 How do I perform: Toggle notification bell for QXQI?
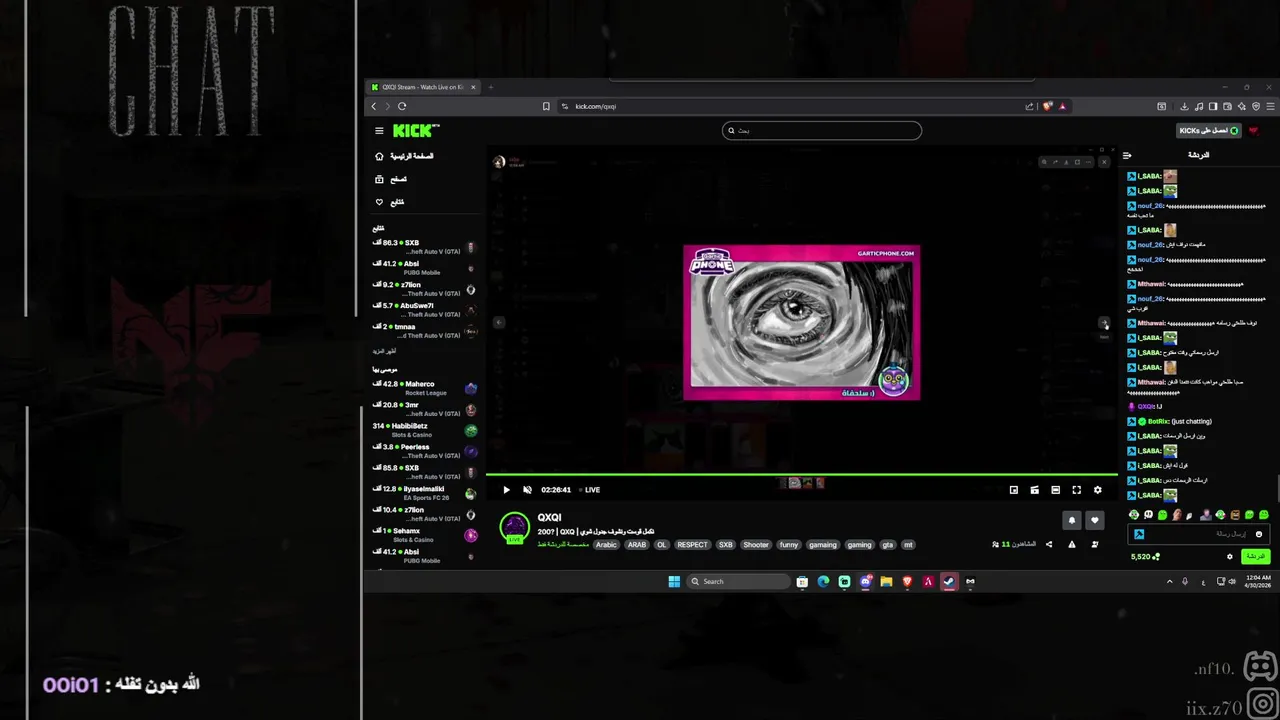coord(1072,520)
